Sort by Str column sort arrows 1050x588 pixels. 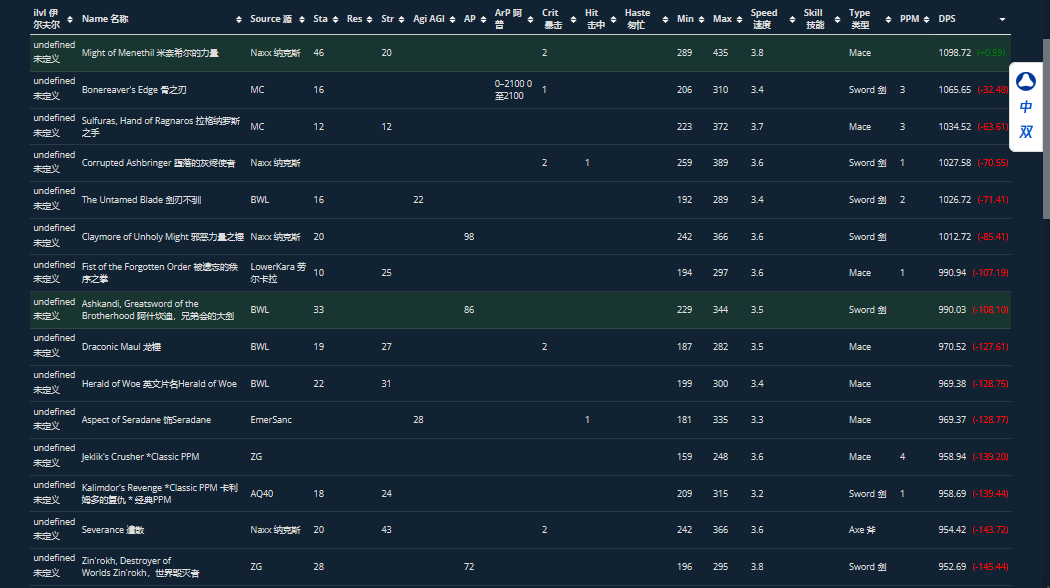tap(402, 19)
